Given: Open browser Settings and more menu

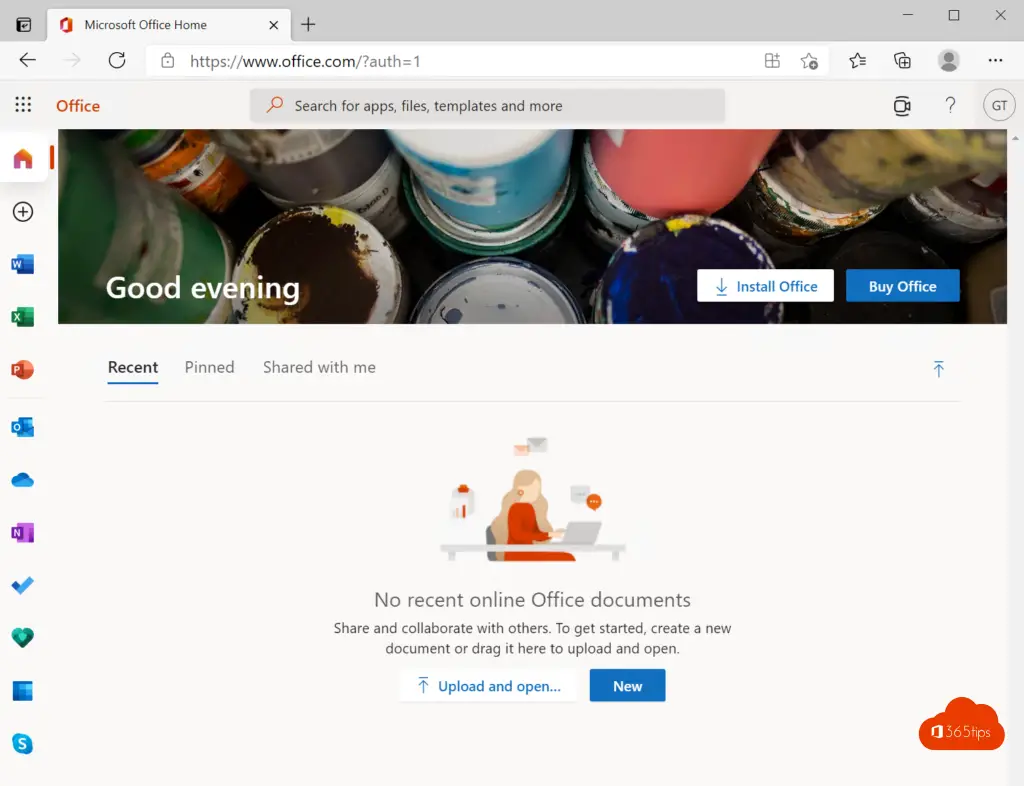Looking at the screenshot, I should pos(995,61).
